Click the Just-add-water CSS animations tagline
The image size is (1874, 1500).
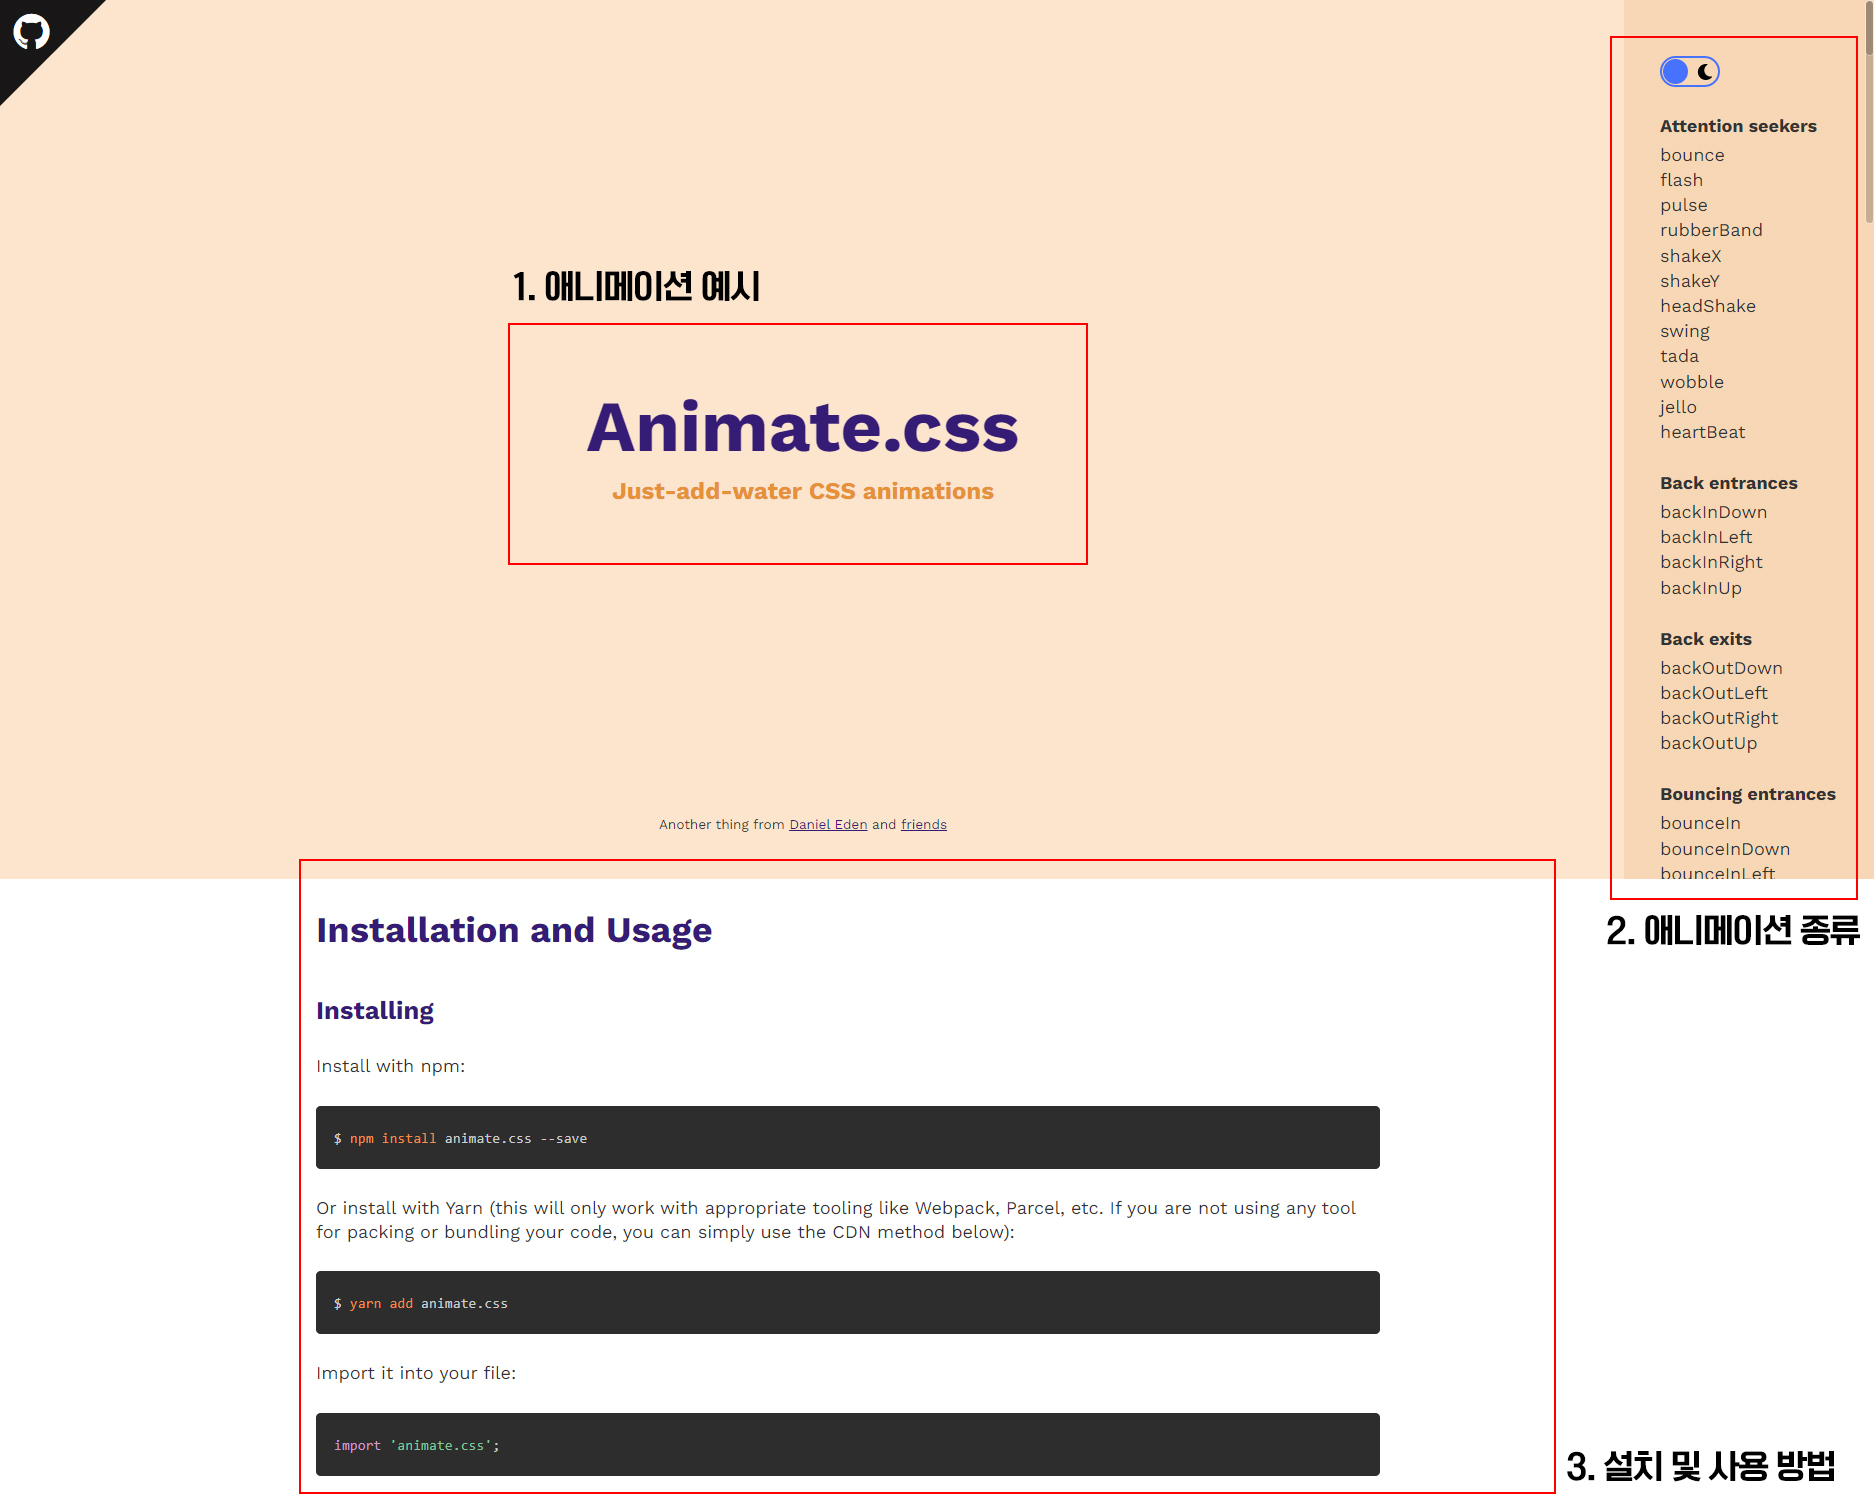point(803,491)
